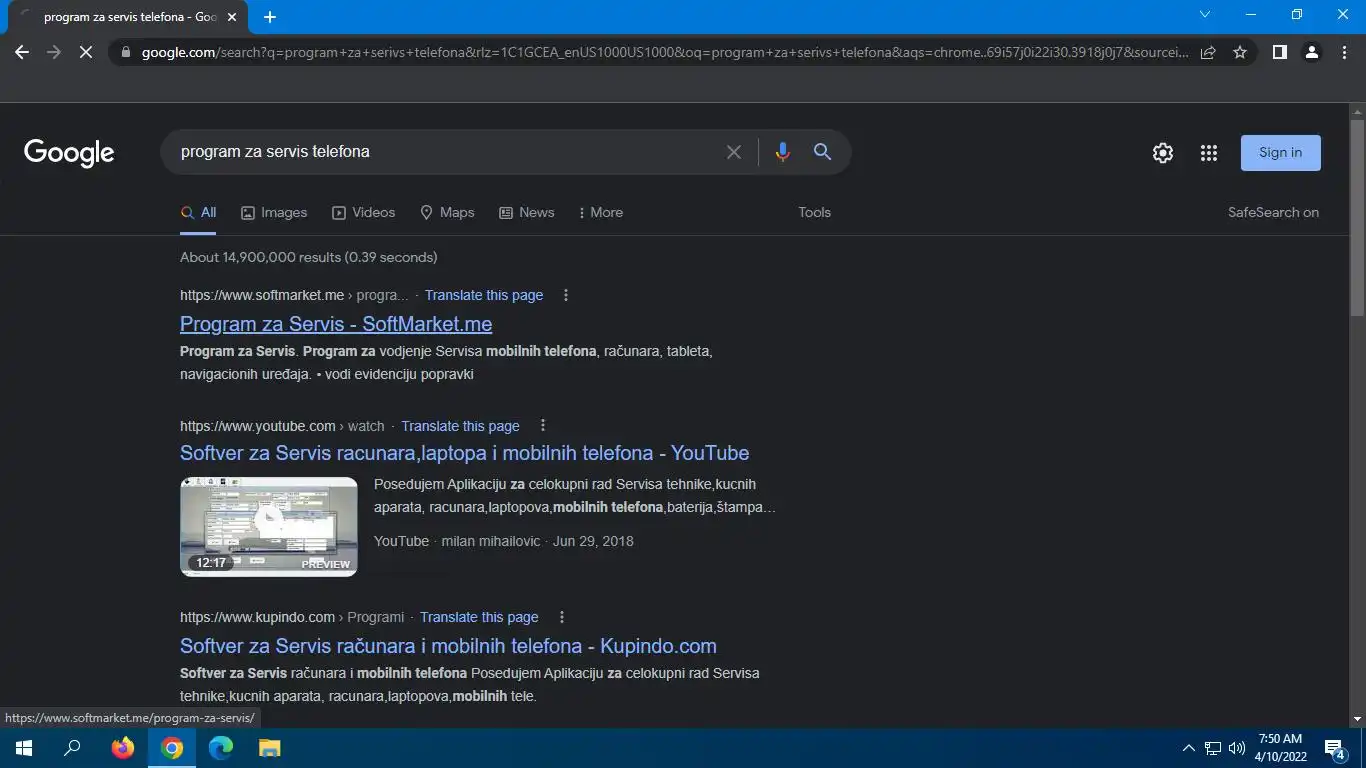Viewport: 1366px width, 768px height.
Task: Focus the Chrome address bar URL
Action: 664,52
